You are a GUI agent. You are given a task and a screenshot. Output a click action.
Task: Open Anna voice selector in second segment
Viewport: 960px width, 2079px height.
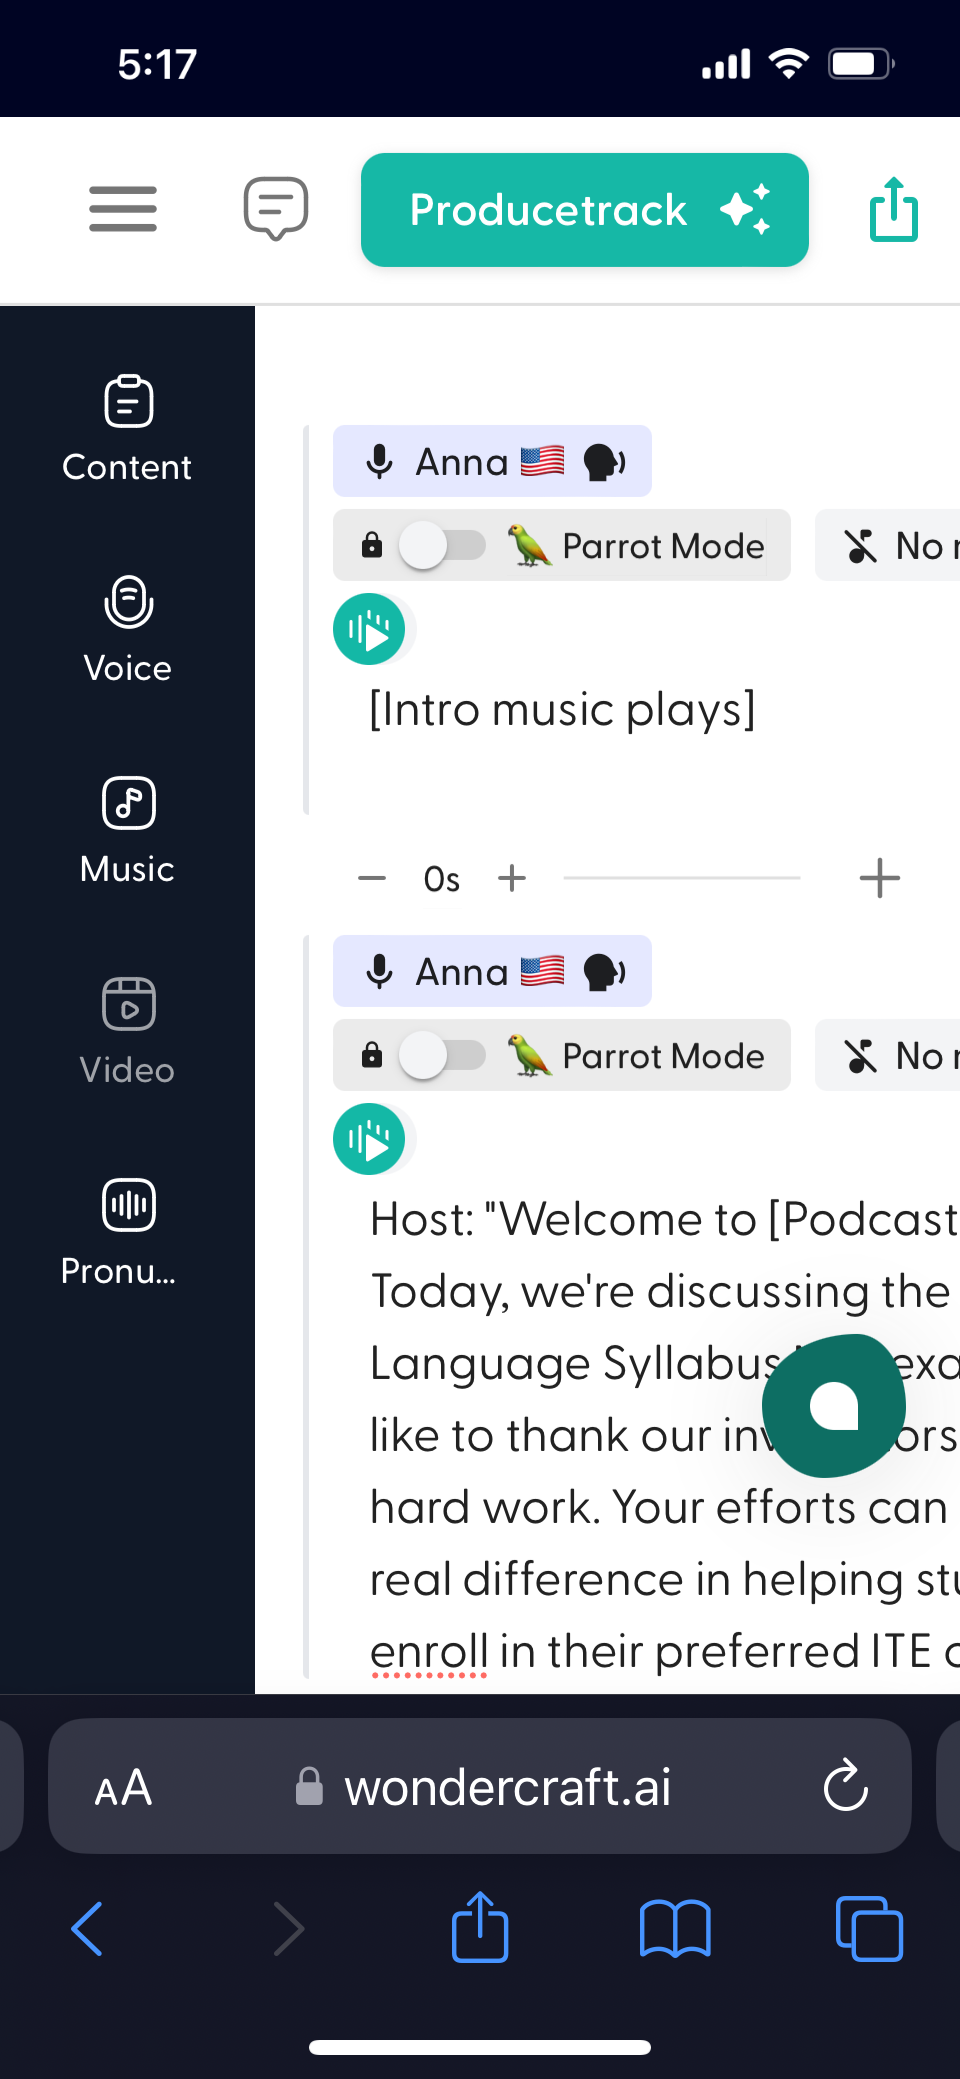coord(492,972)
